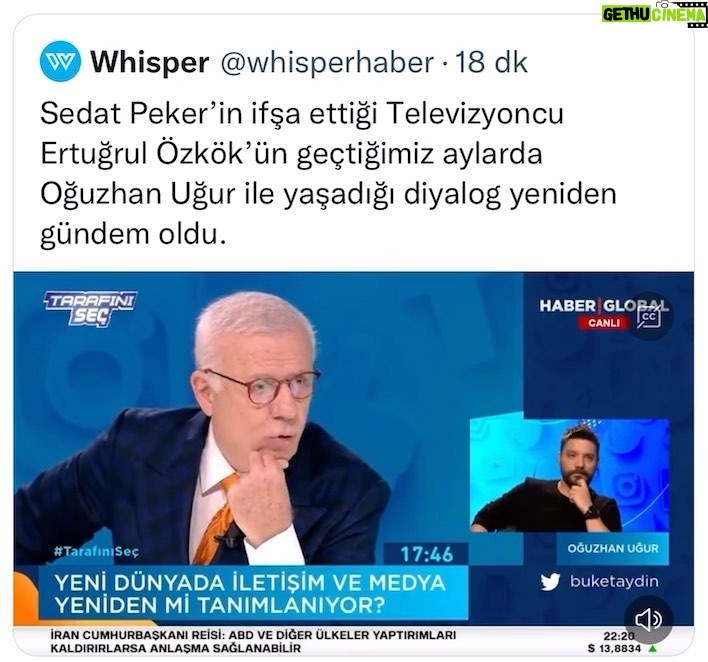Click the 17:46 time display
The height and width of the screenshot is (662, 708).
(426, 554)
